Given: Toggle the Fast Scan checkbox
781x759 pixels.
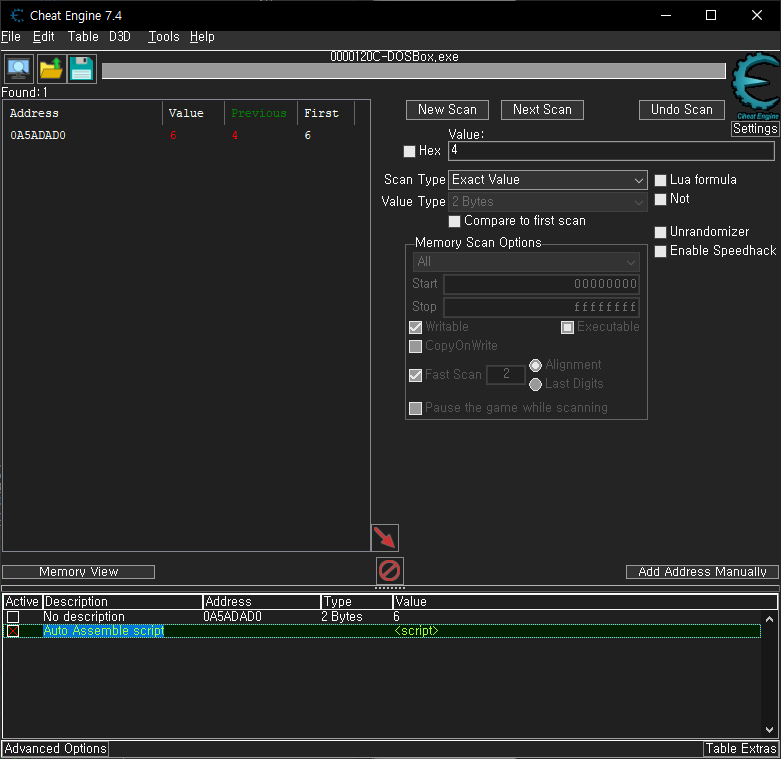Looking at the screenshot, I should tap(415, 375).
